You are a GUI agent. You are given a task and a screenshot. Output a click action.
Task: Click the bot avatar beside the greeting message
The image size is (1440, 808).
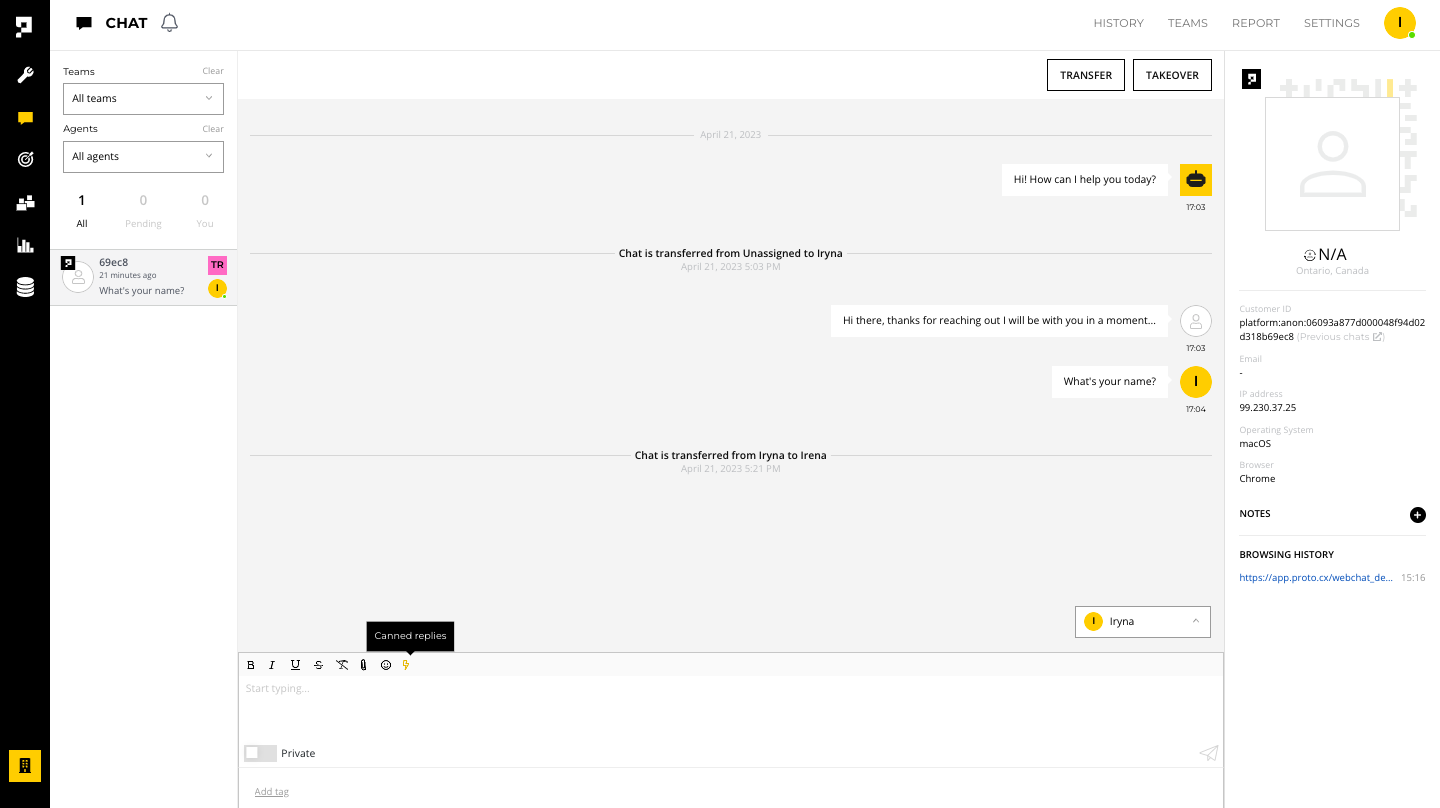1196,180
